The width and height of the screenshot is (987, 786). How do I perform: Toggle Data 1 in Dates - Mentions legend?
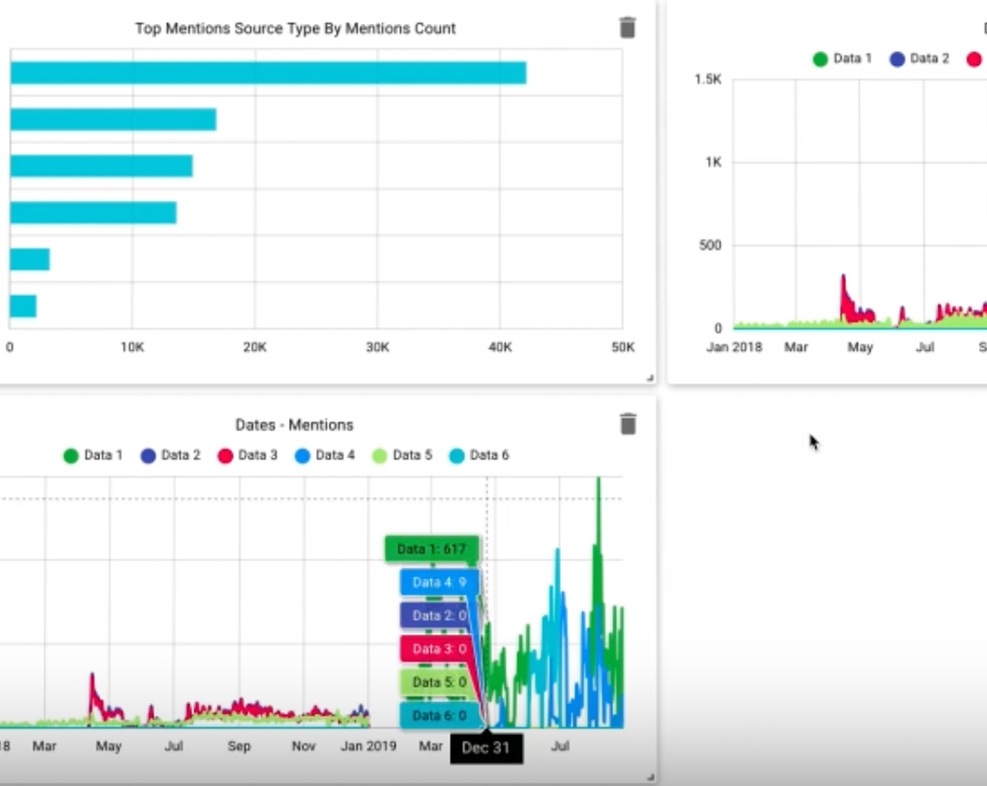(92, 455)
